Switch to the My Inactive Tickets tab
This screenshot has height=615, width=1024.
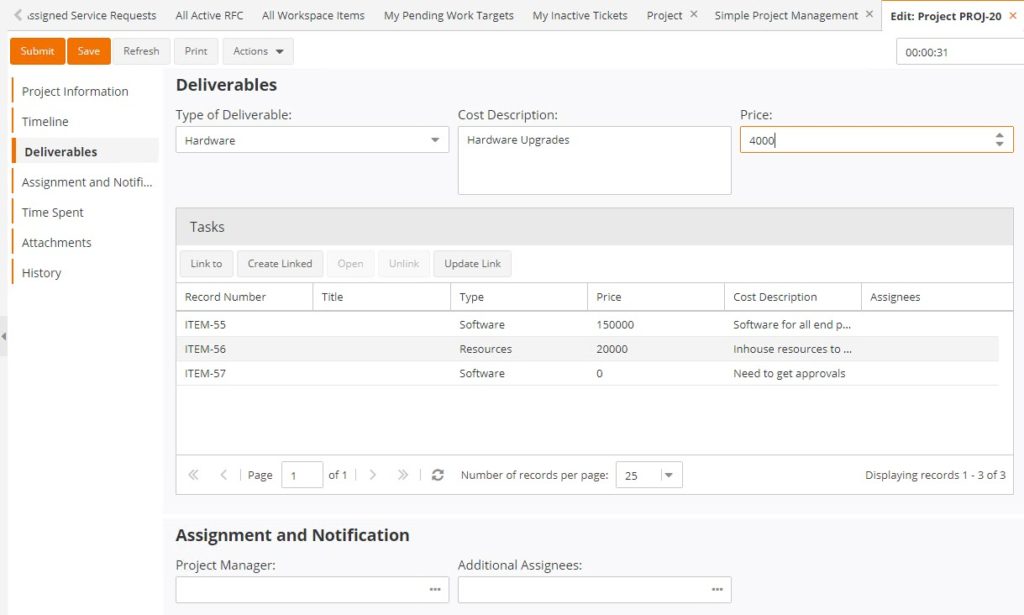pyautogui.click(x=580, y=16)
